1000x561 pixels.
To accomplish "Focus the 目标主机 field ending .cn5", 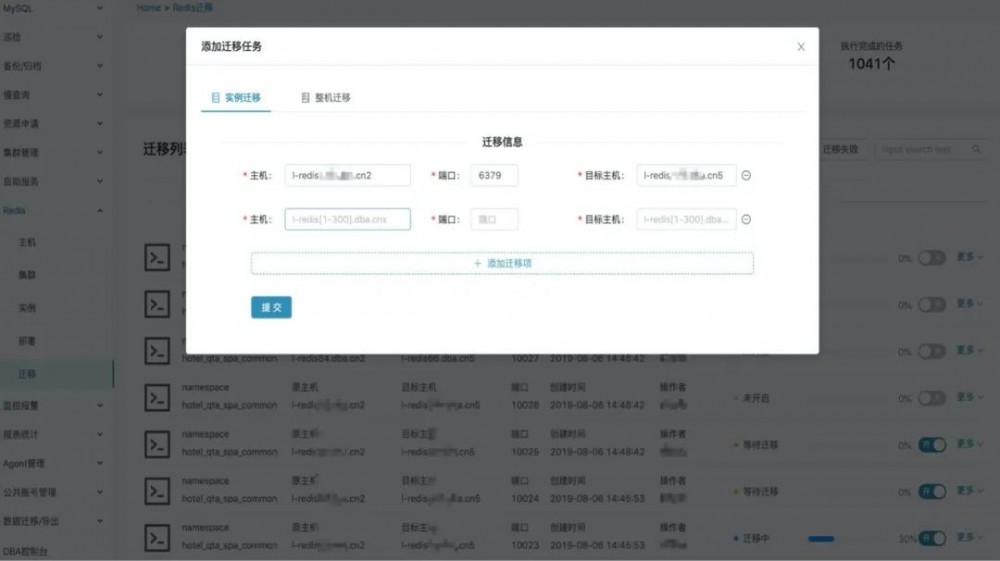I will coord(686,175).
